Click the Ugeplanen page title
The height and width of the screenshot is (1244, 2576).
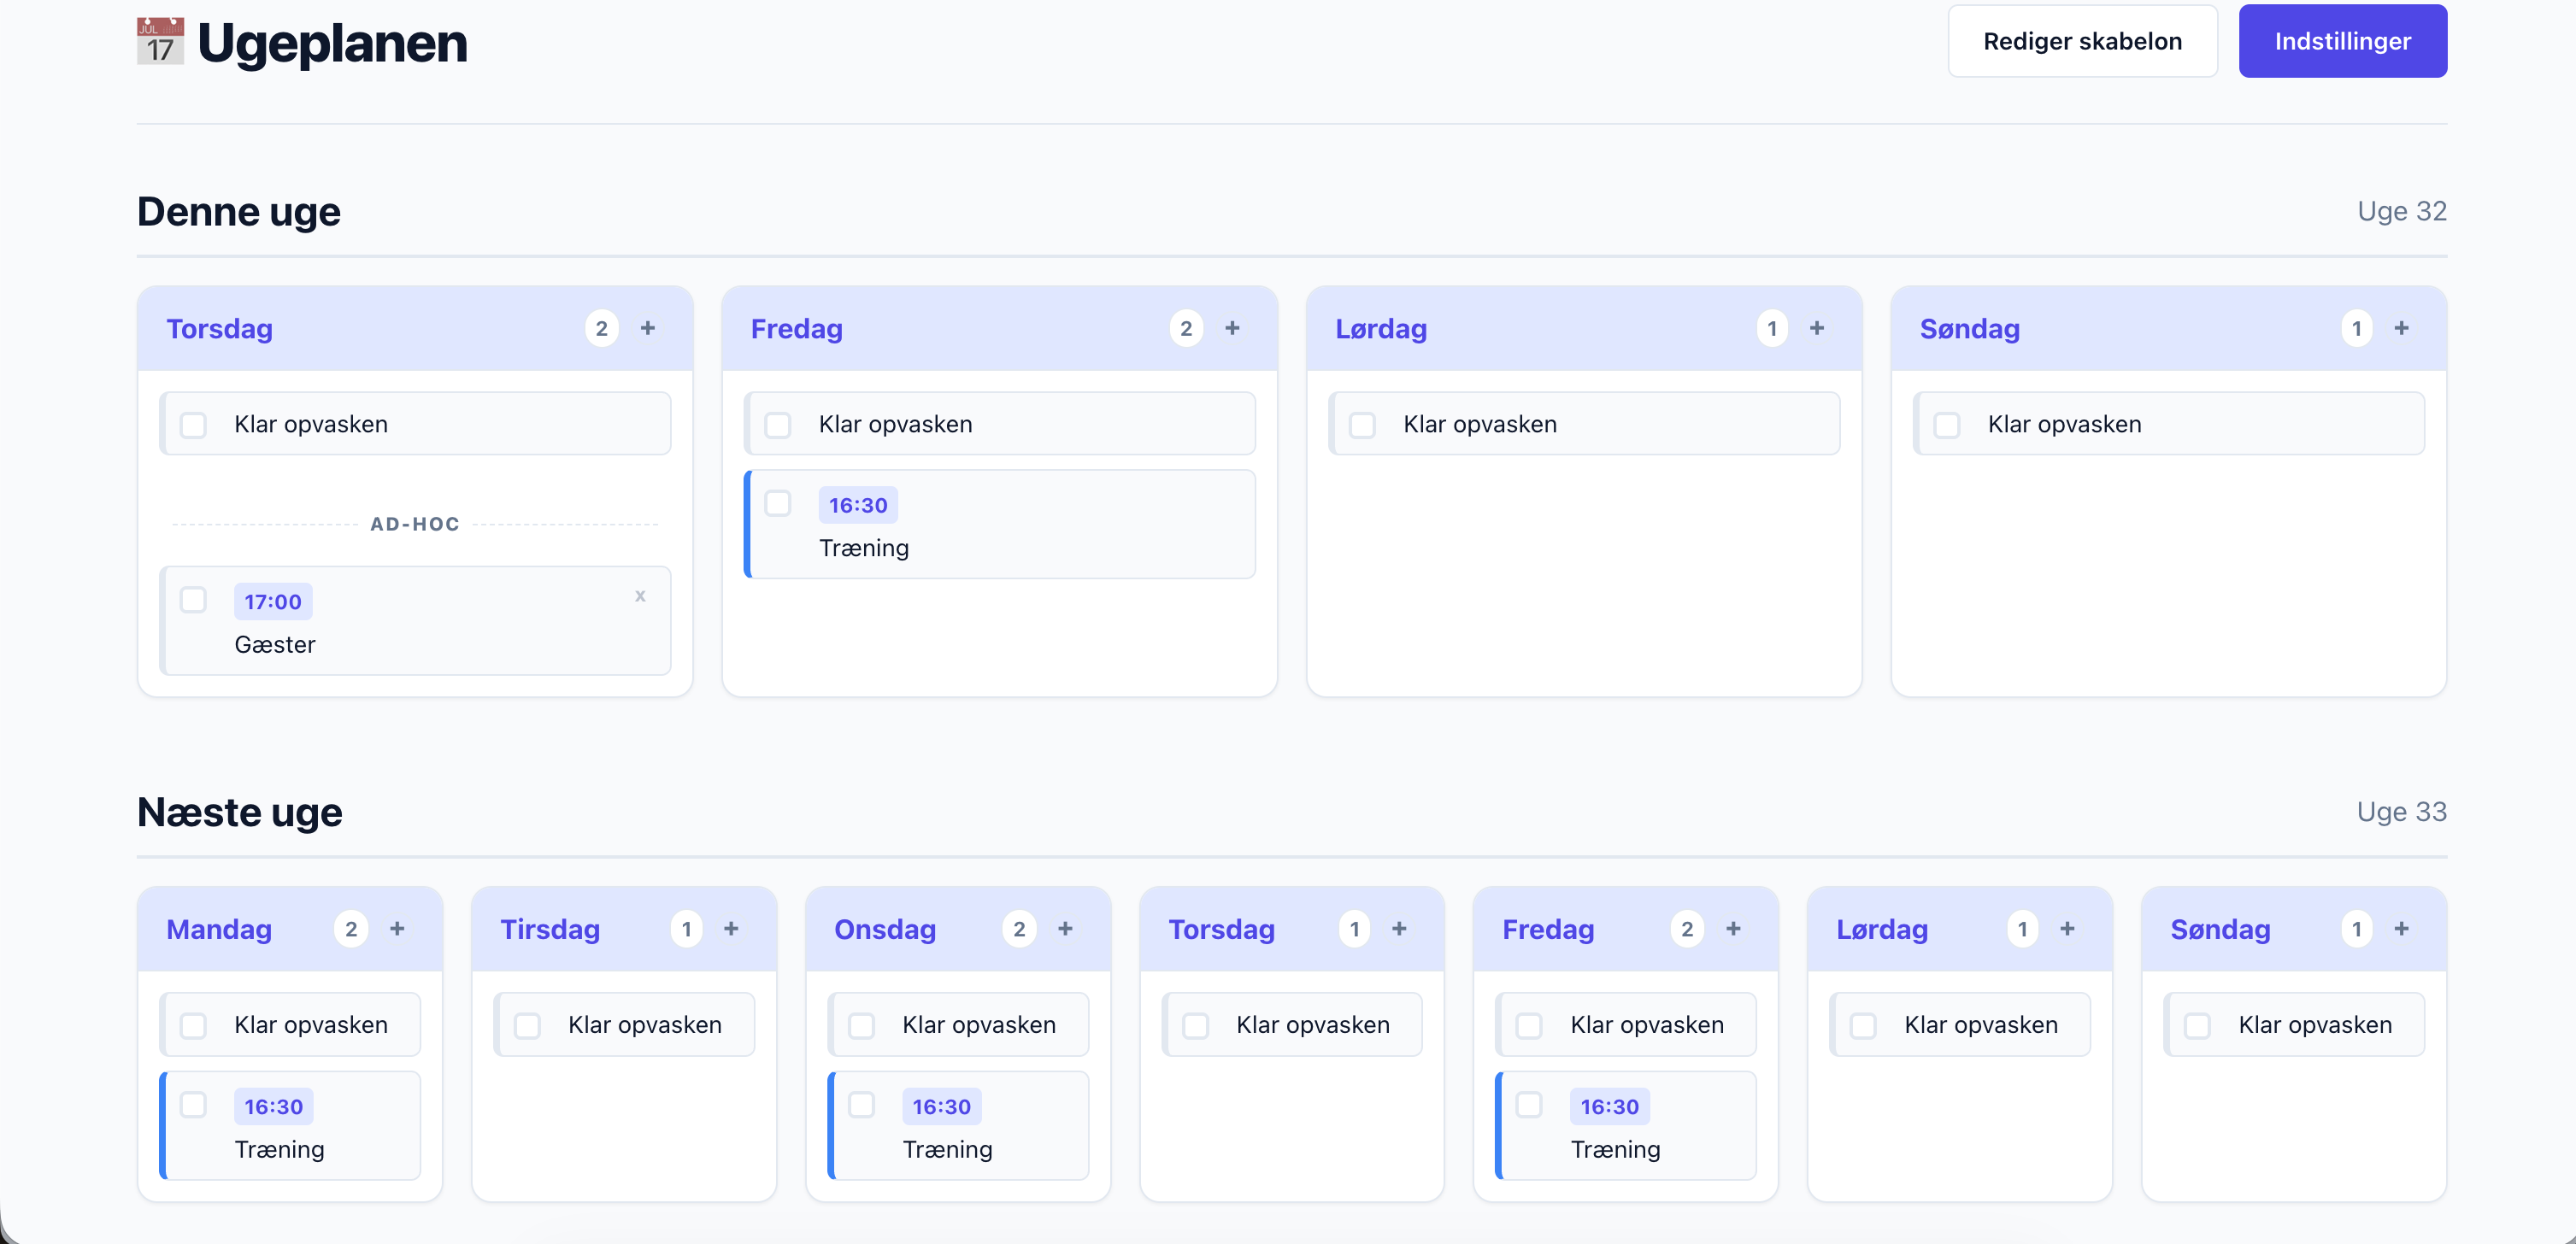coord(332,43)
